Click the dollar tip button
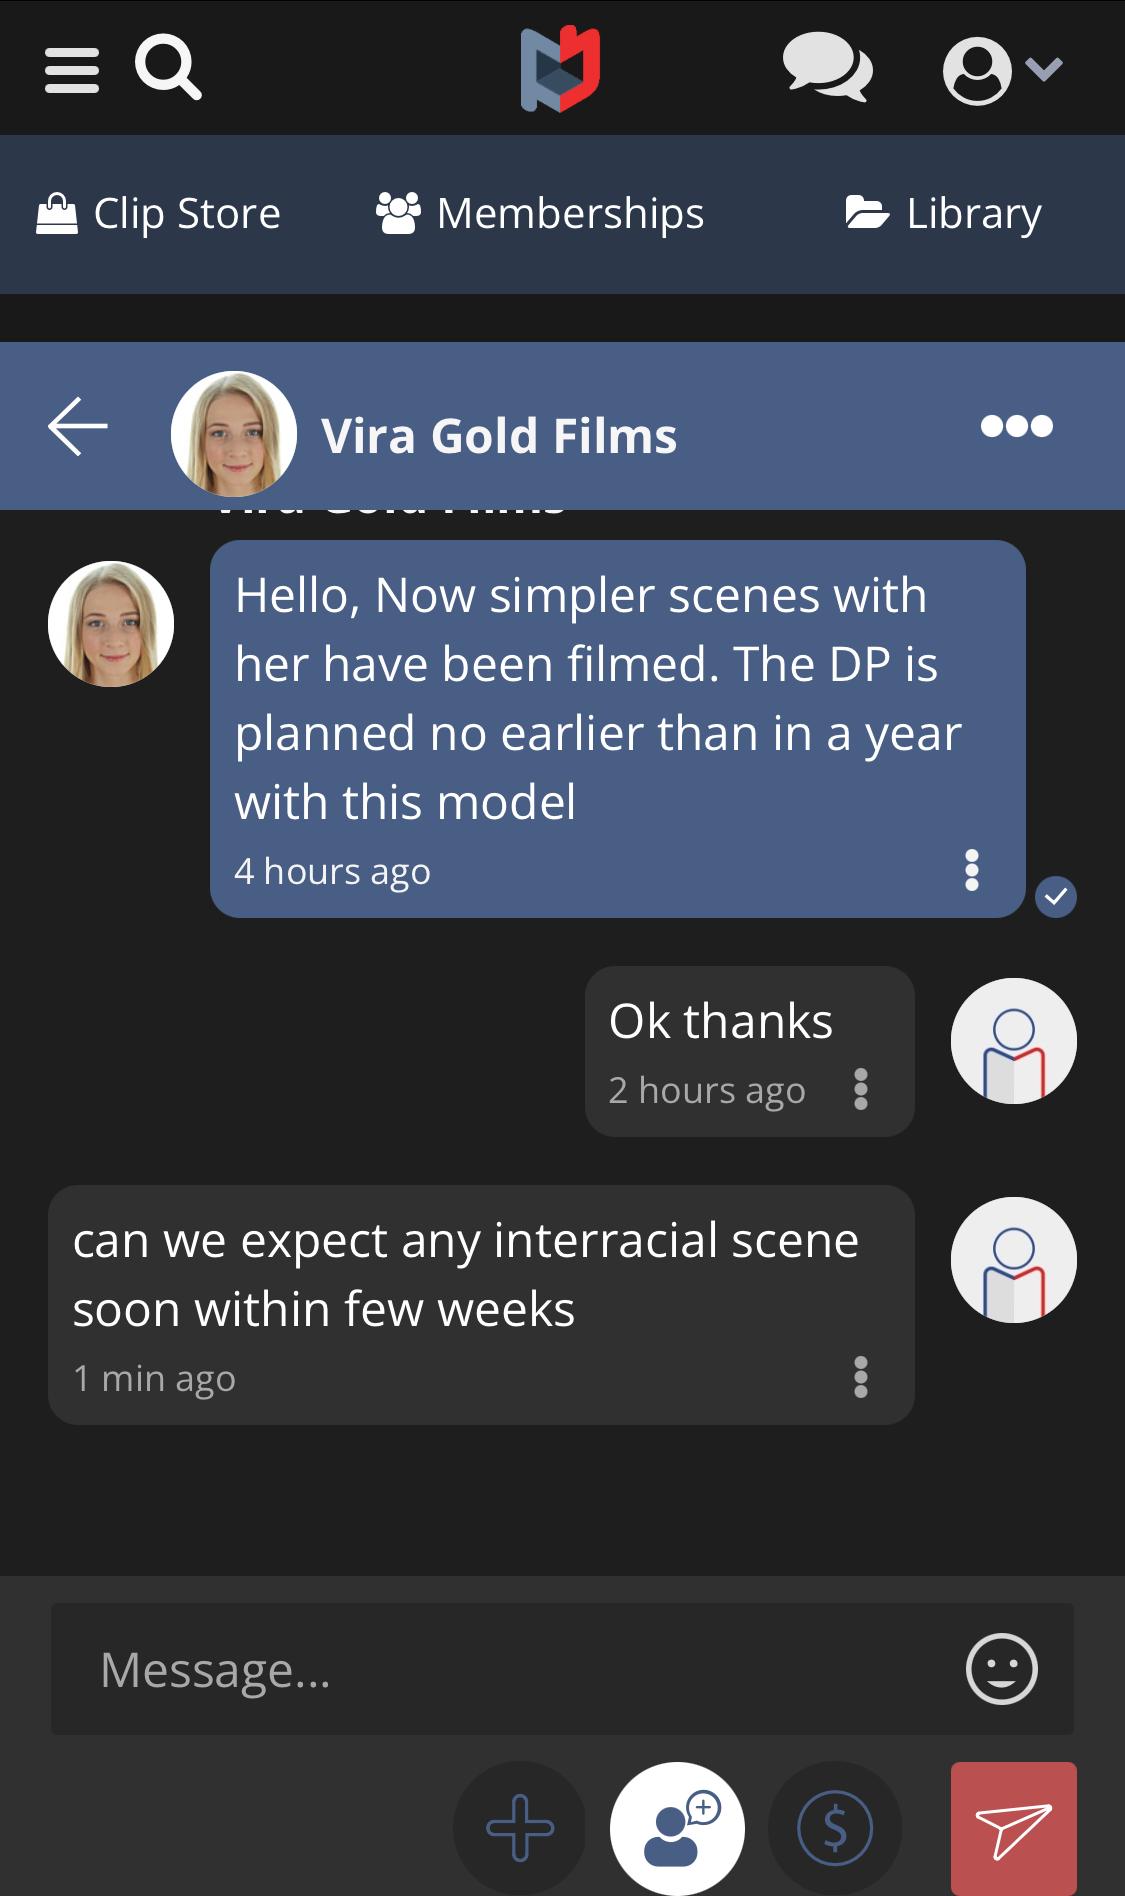1125x1896 pixels. coord(835,1828)
